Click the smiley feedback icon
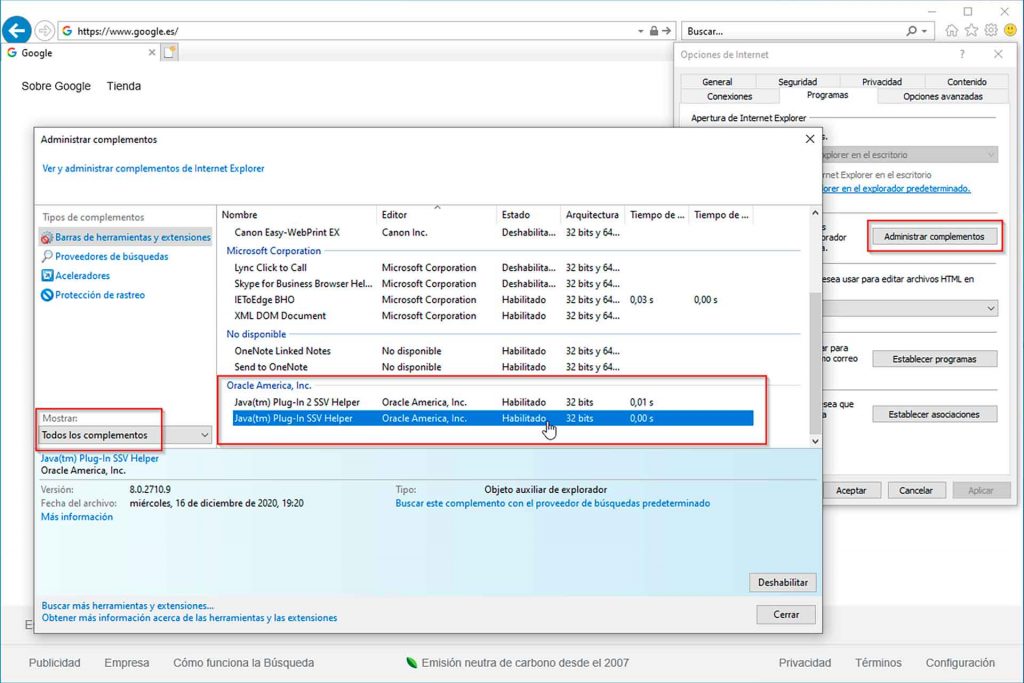Screen dimensions: 1024x683 coord(1010,31)
